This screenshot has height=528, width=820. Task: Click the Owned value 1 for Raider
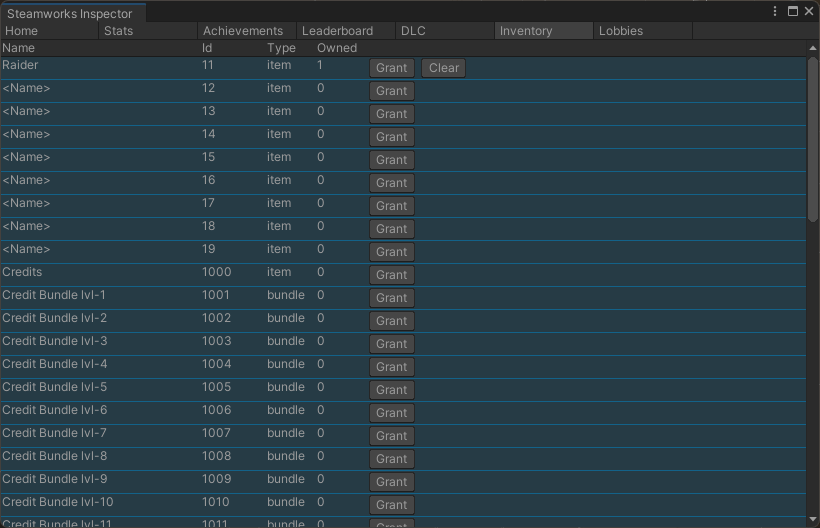tap(320, 65)
